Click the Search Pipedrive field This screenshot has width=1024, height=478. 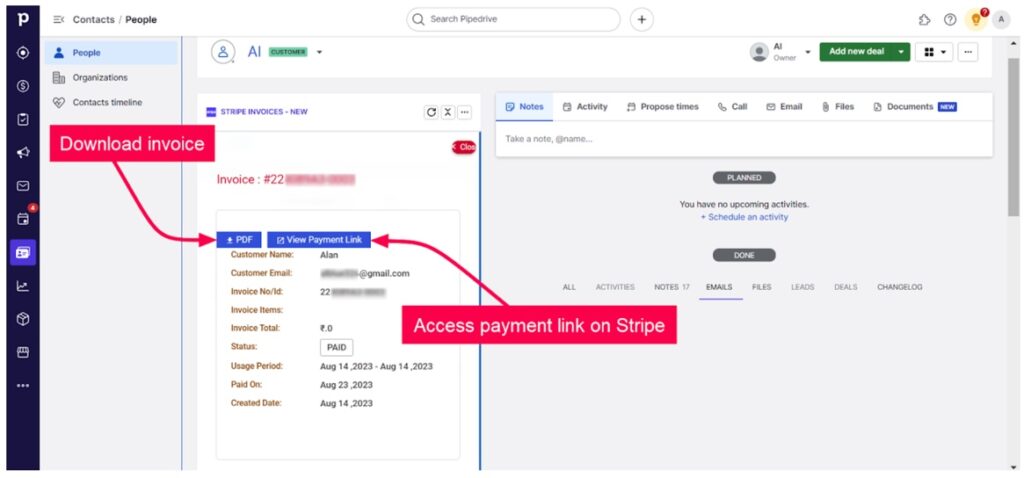(x=513, y=20)
